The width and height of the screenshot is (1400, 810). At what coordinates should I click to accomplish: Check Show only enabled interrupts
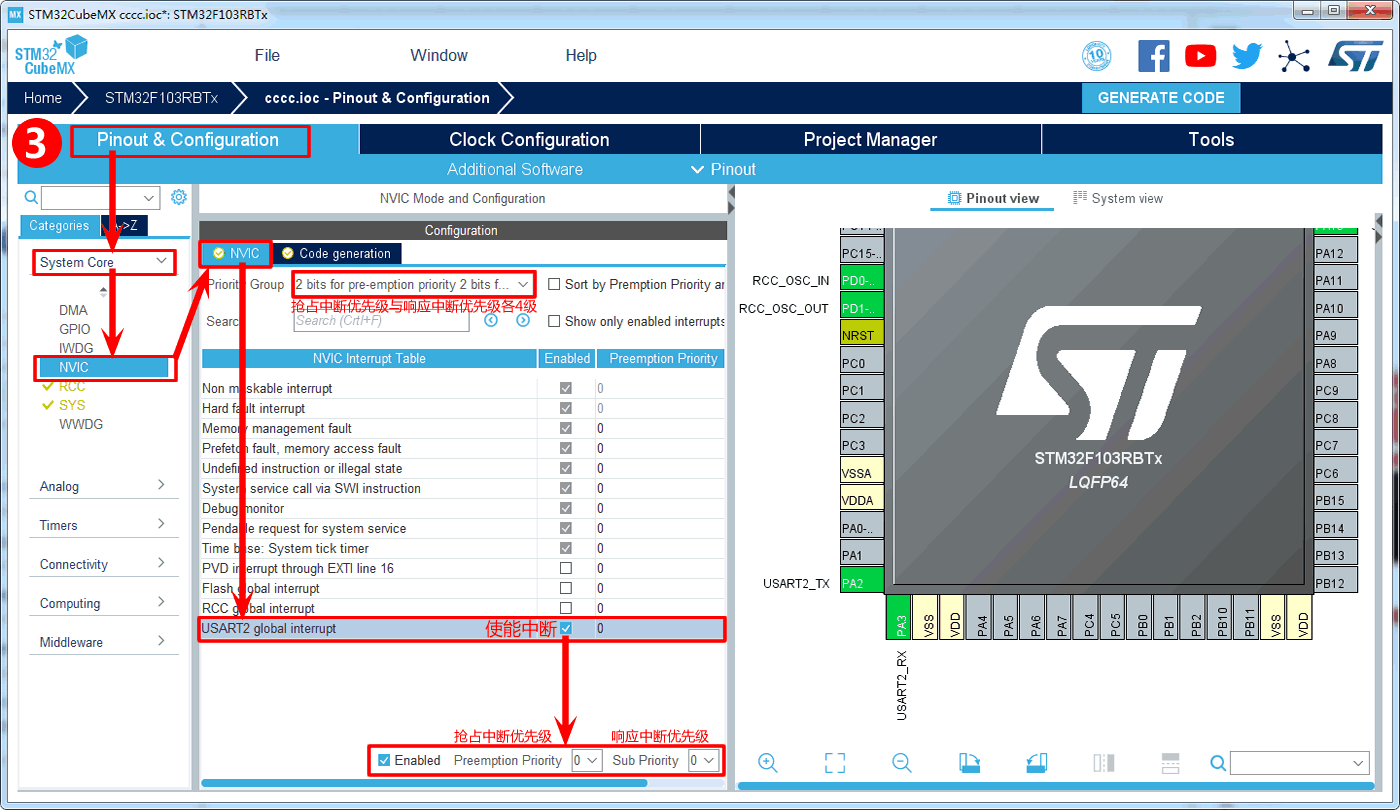tap(554, 321)
